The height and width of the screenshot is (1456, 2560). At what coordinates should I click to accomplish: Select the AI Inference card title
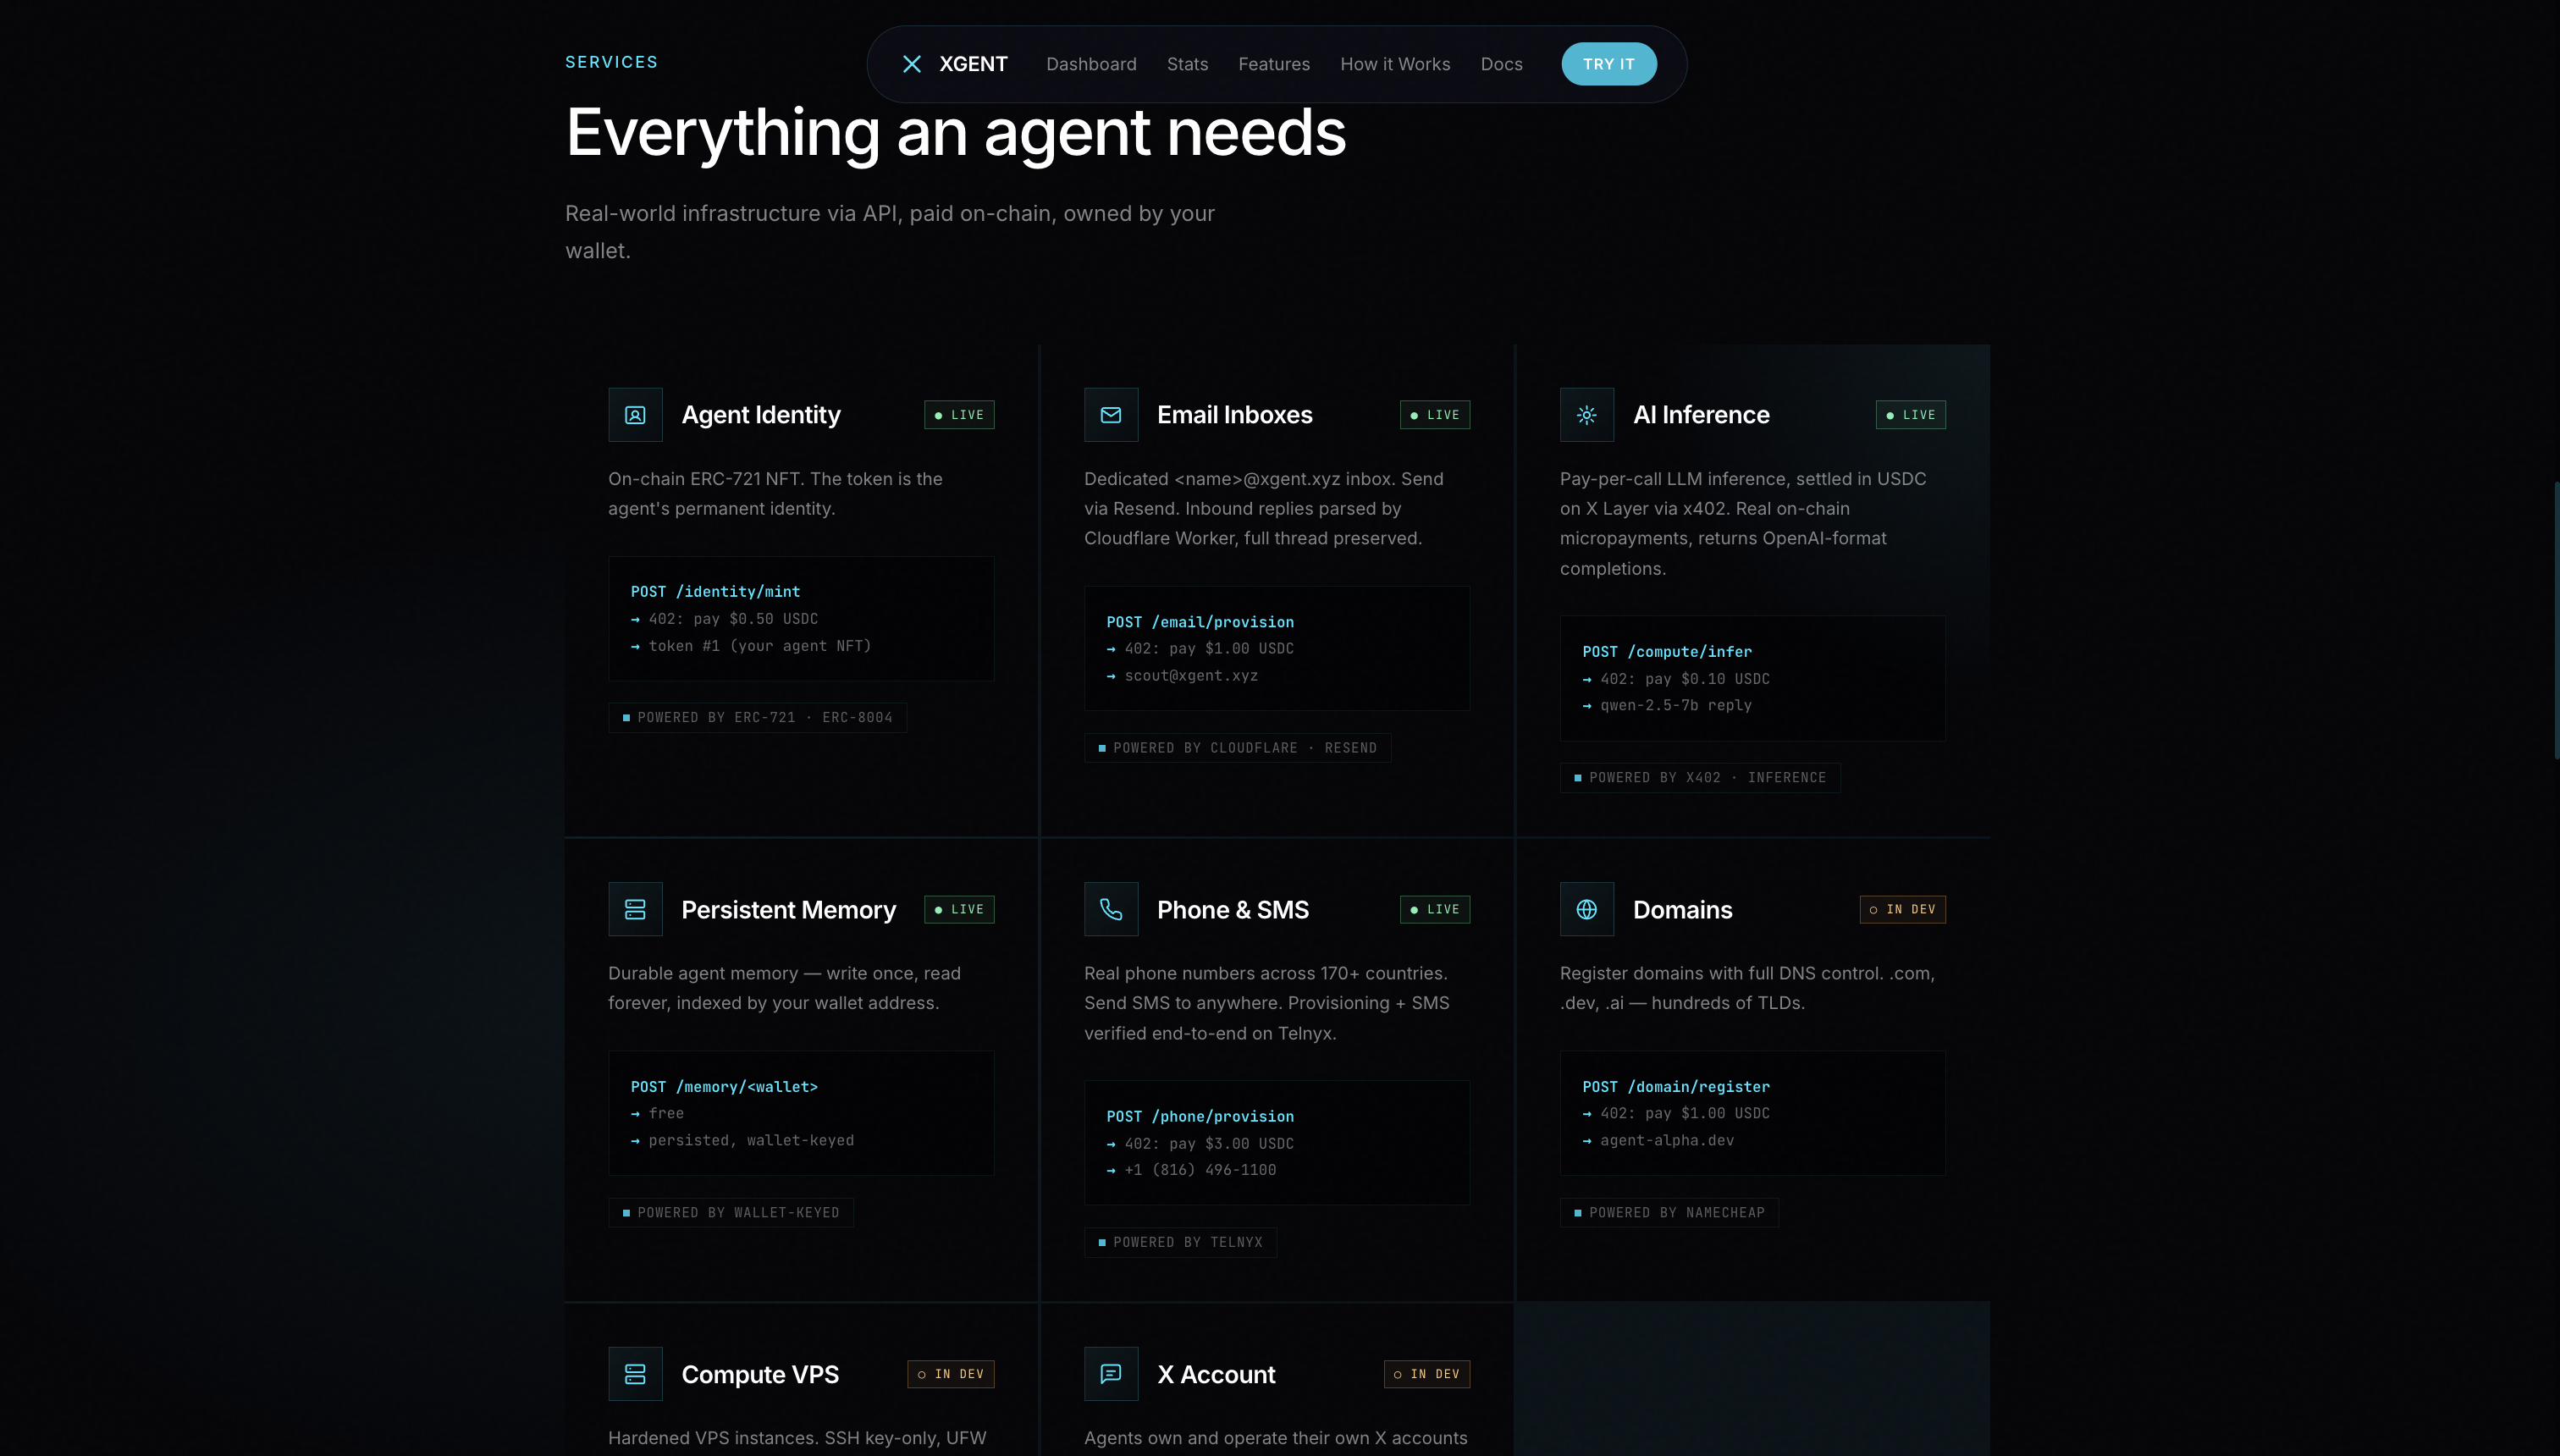click(x=1701, y=415)
